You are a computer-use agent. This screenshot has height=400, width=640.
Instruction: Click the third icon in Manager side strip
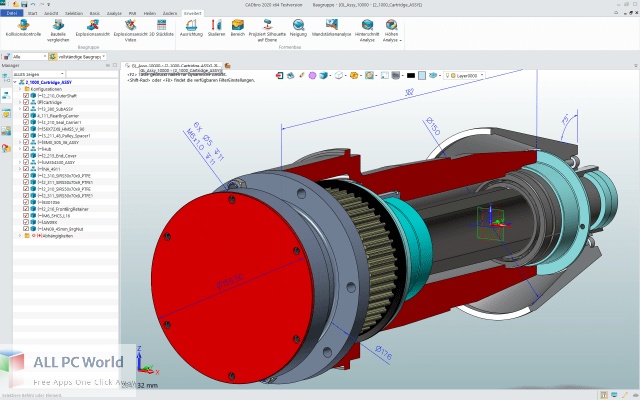pyautogui.click(x=6, y=113)
